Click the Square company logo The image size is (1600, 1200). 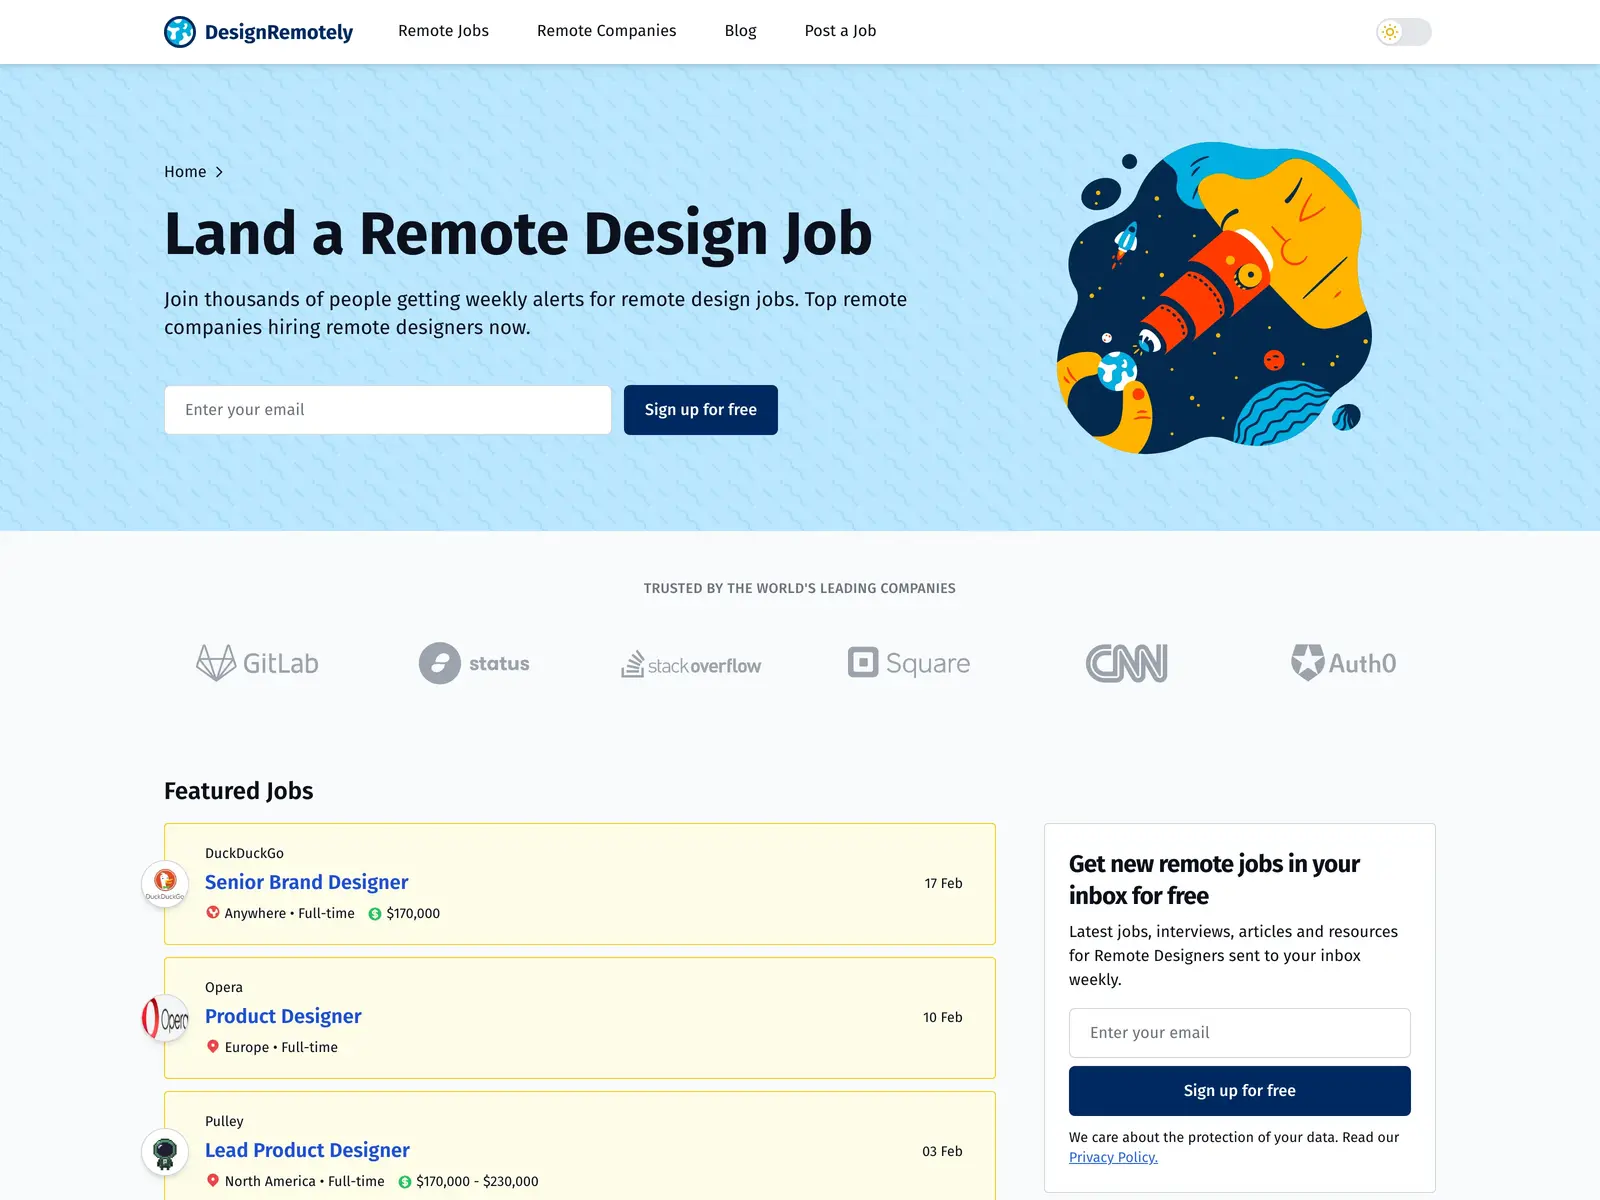909,663
